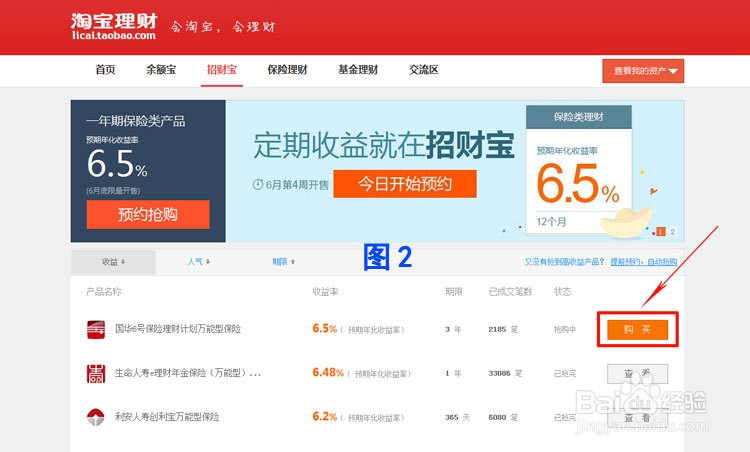This screenshot has width=750, height=452.
Task: Open 生命人寿e理财年金保险 product
Action: coord(188,373)
